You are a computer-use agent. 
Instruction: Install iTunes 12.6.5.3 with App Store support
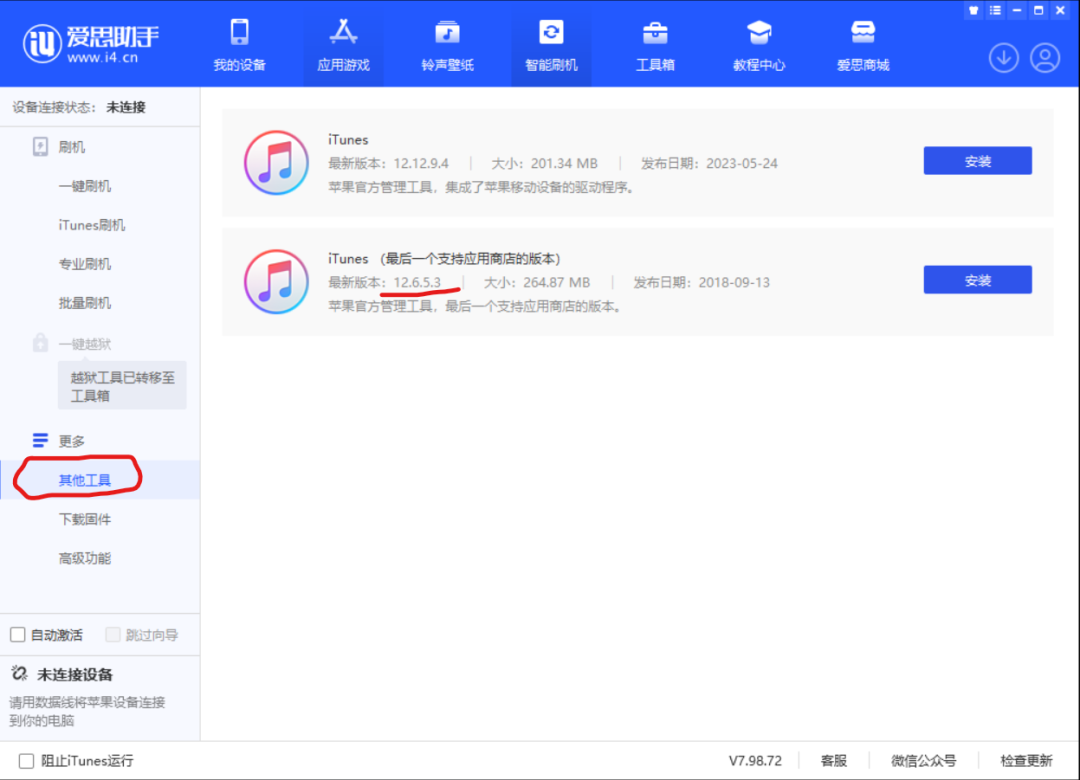pyautogui.click(x=977, y=280)
